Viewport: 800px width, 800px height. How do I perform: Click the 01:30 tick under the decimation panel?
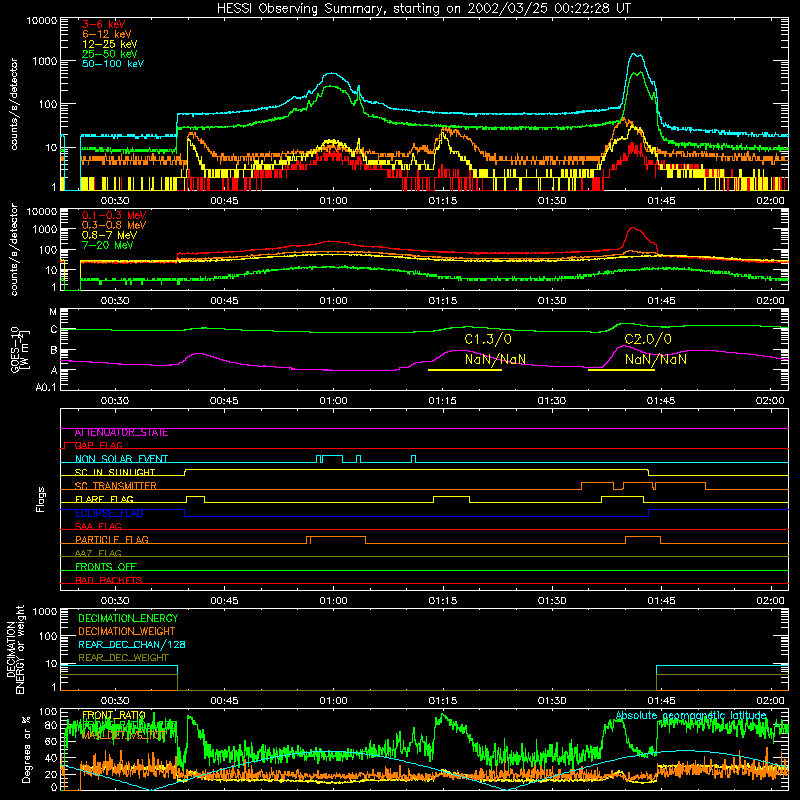552,701
